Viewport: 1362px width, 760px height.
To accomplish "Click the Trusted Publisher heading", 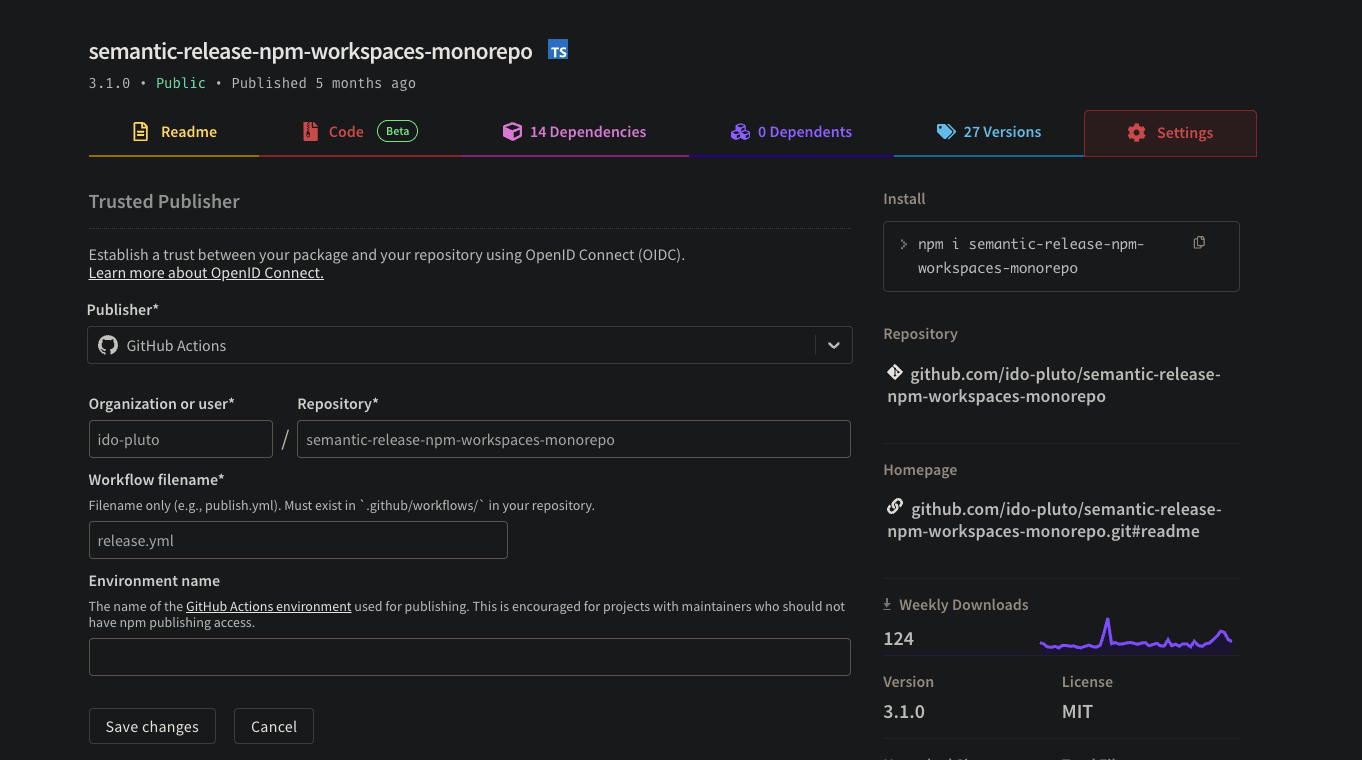I will pos(164,201).
